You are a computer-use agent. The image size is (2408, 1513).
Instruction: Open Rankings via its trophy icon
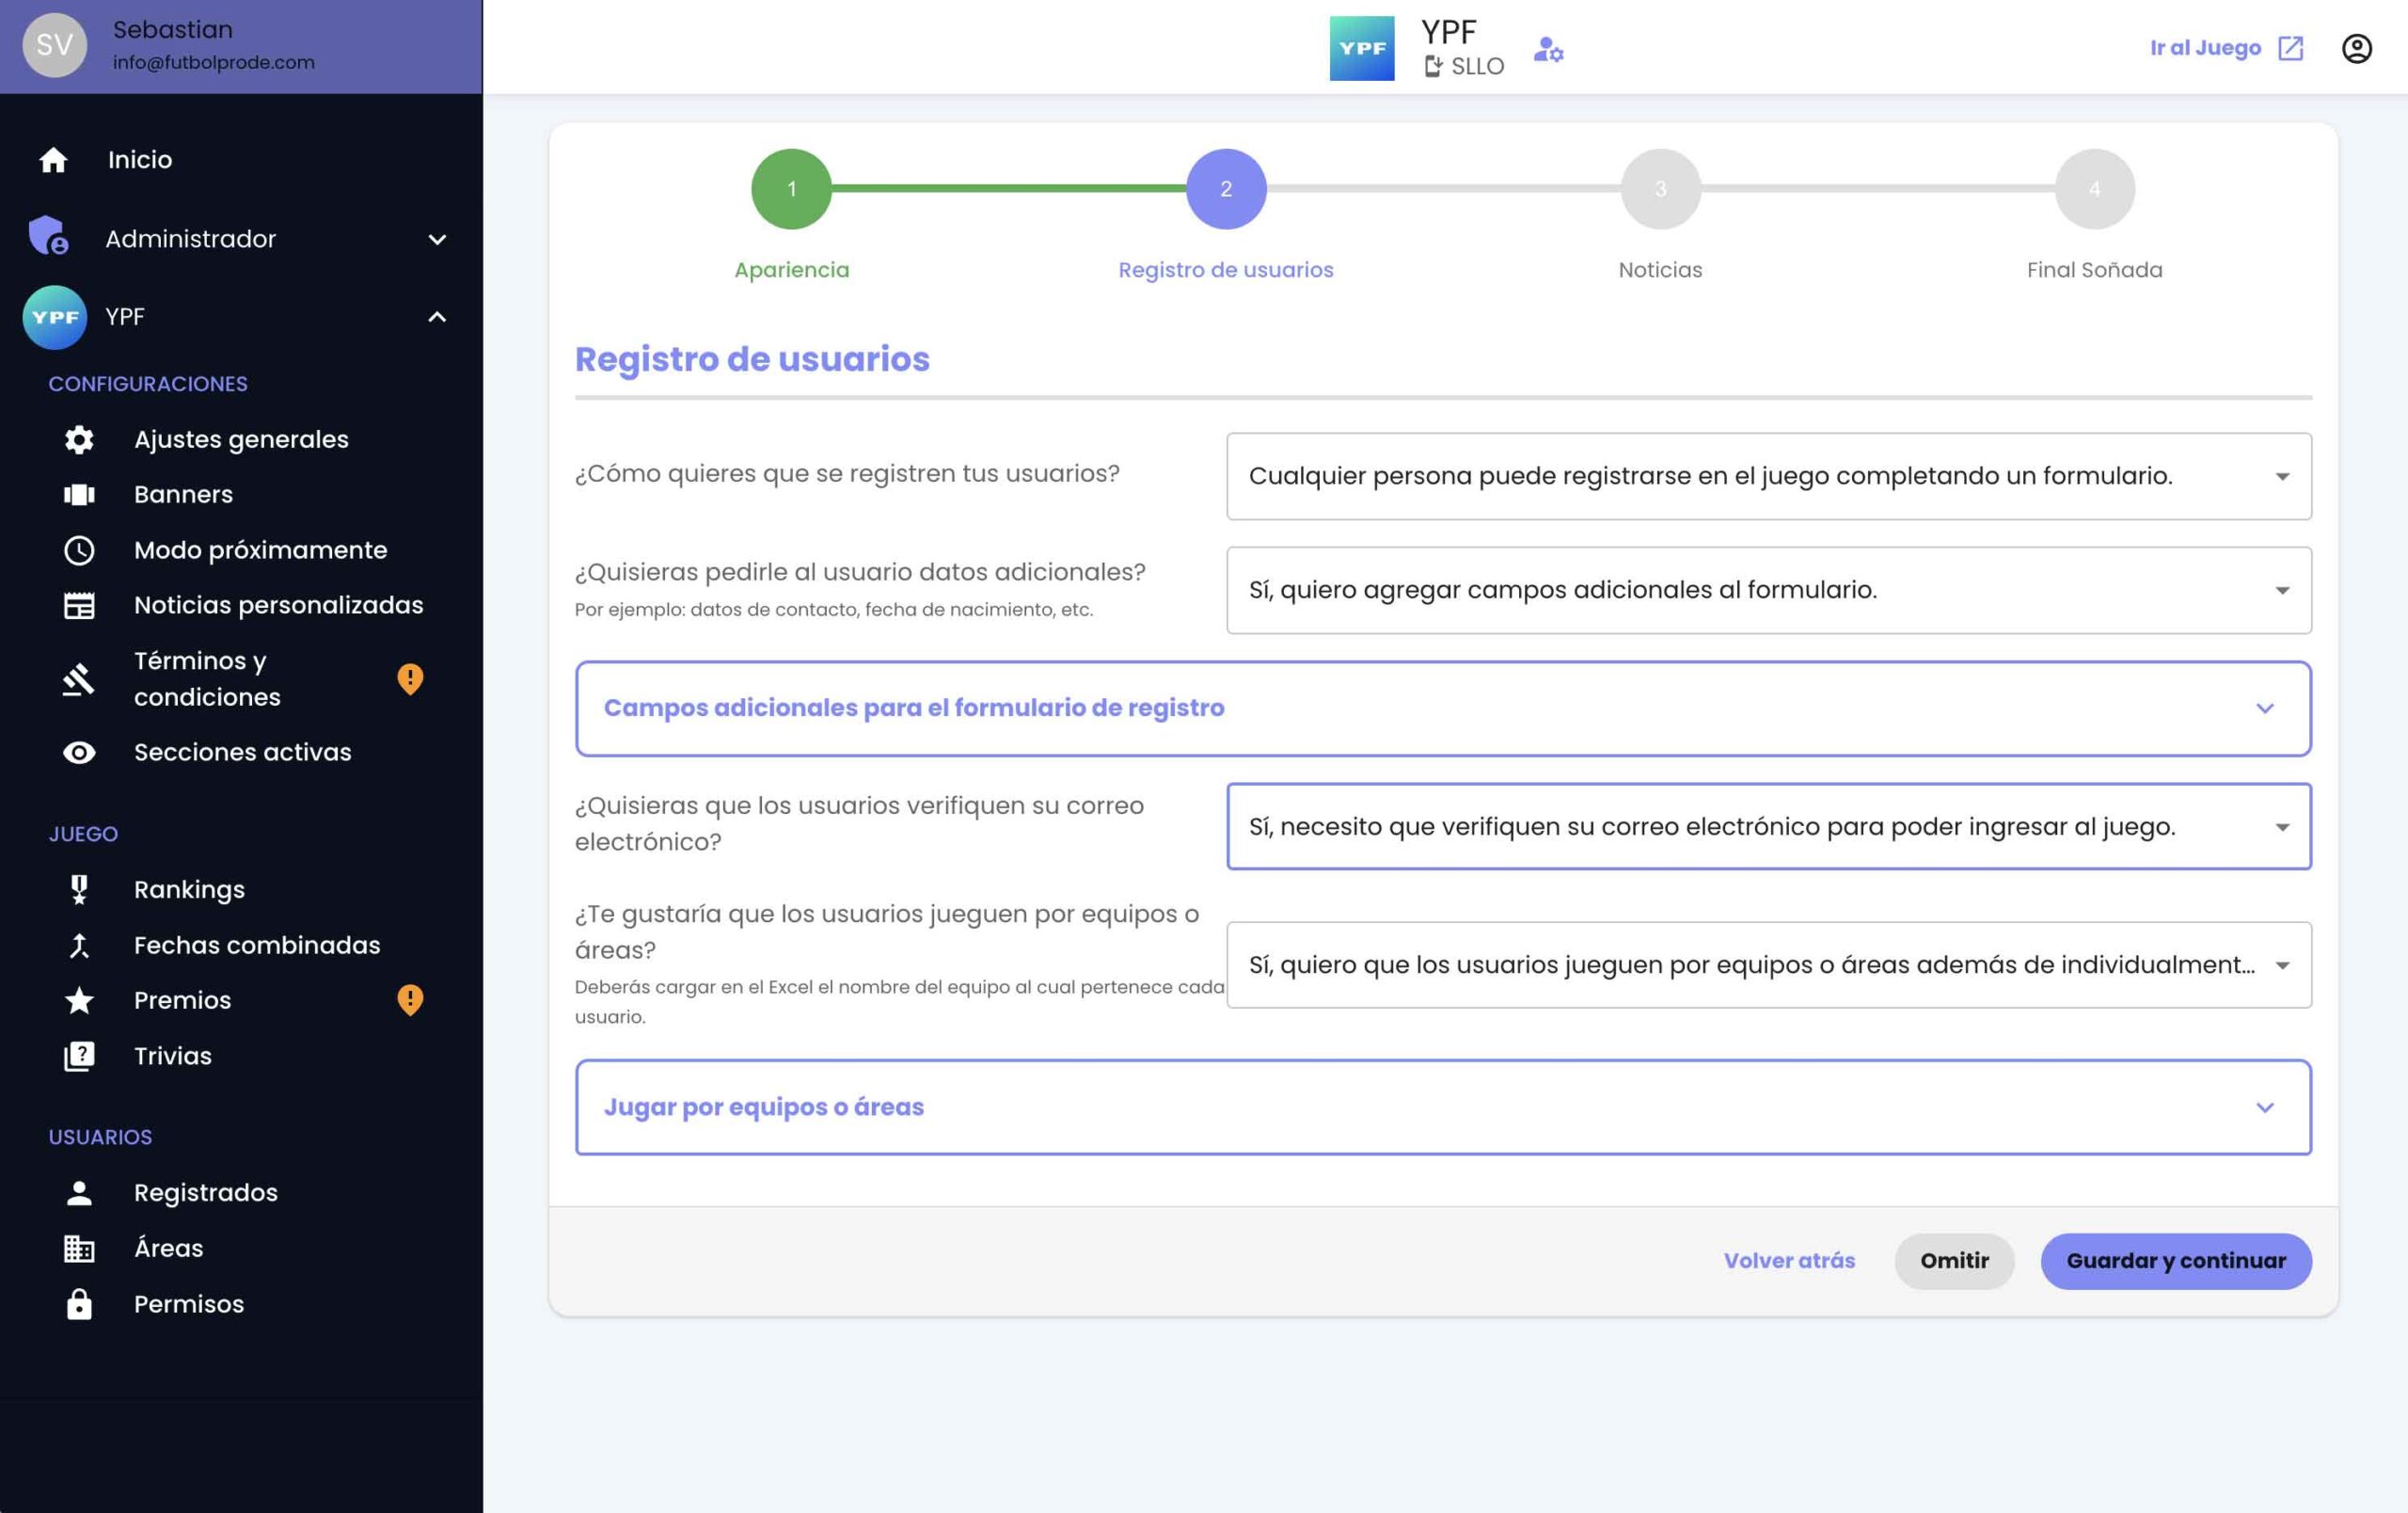tap(79, 889)
